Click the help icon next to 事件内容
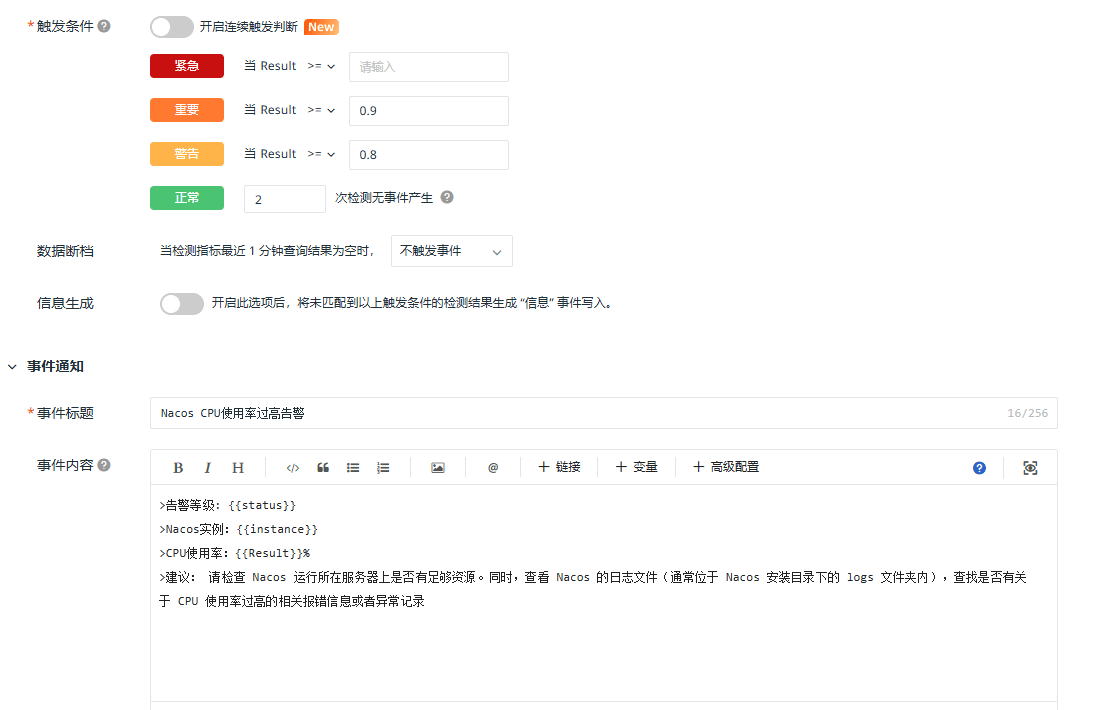The width and height of the screenshot is (1102, 710). pyautogui.click(x=104, y=465)
